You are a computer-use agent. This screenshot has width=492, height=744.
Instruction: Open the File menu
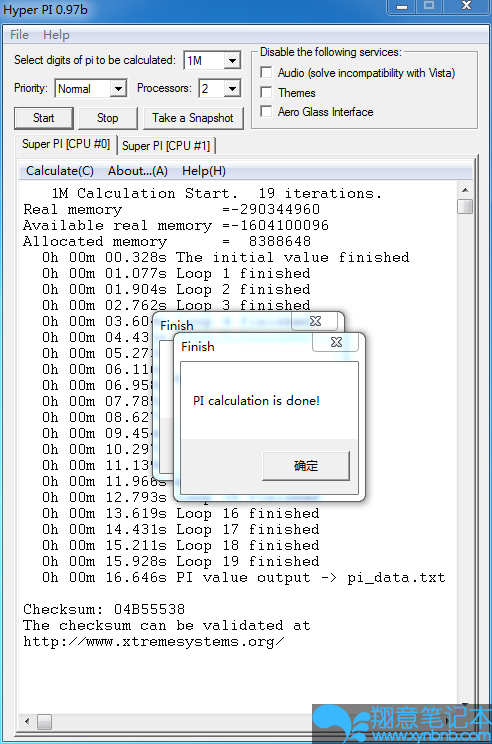19,35
